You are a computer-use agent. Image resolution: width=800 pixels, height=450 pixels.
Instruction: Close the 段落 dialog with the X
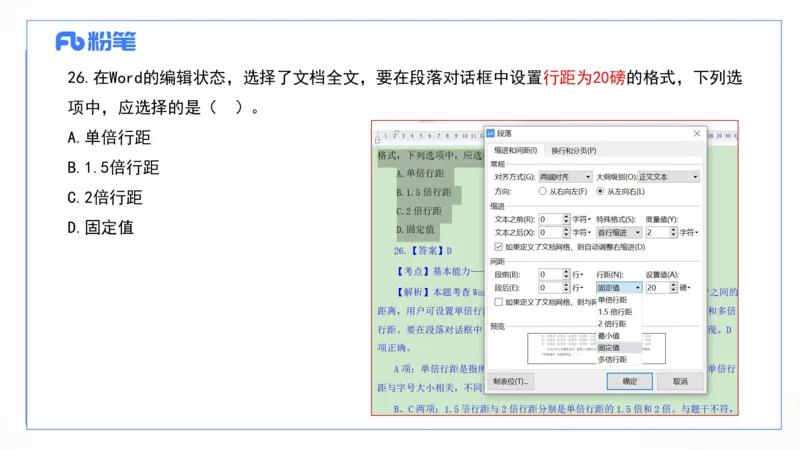click(697, 133)
